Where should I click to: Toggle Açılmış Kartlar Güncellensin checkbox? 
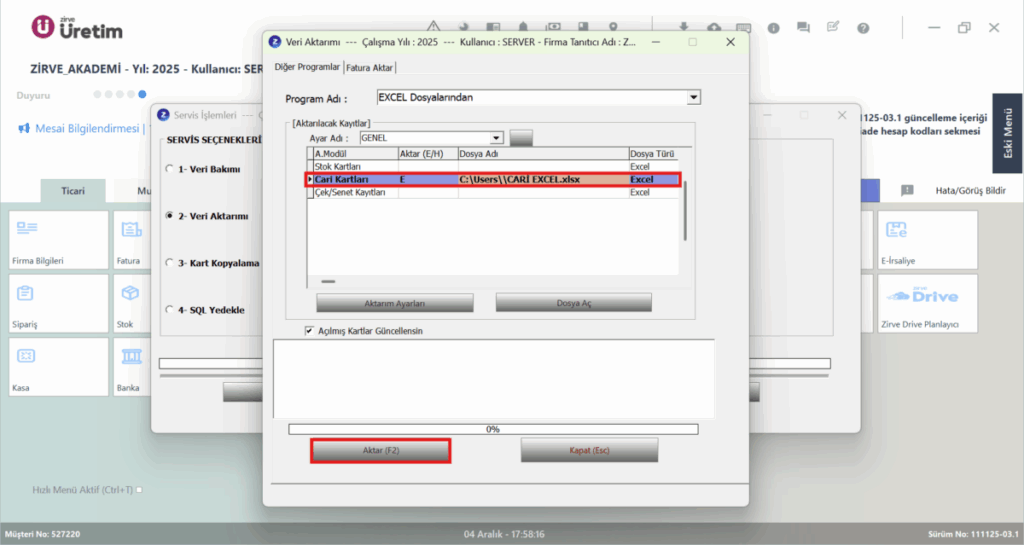(x=310, y=331)
